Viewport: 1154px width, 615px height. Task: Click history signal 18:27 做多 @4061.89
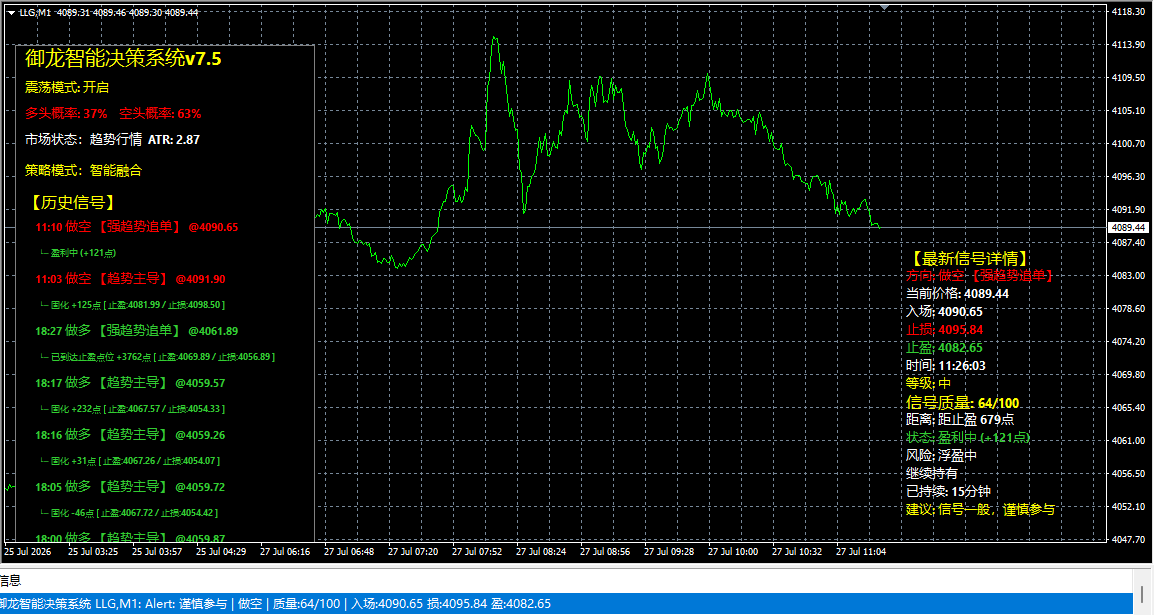point(137,332)
